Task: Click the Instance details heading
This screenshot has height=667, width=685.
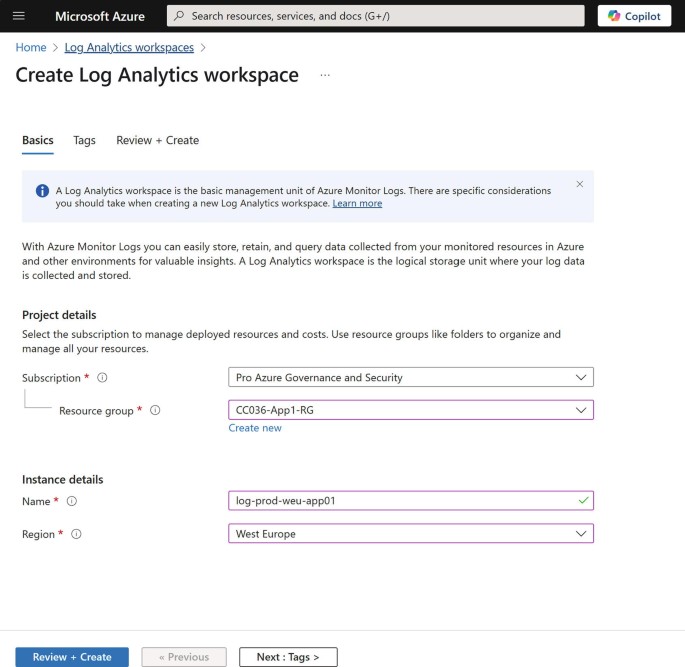Action: coord(62,480)
